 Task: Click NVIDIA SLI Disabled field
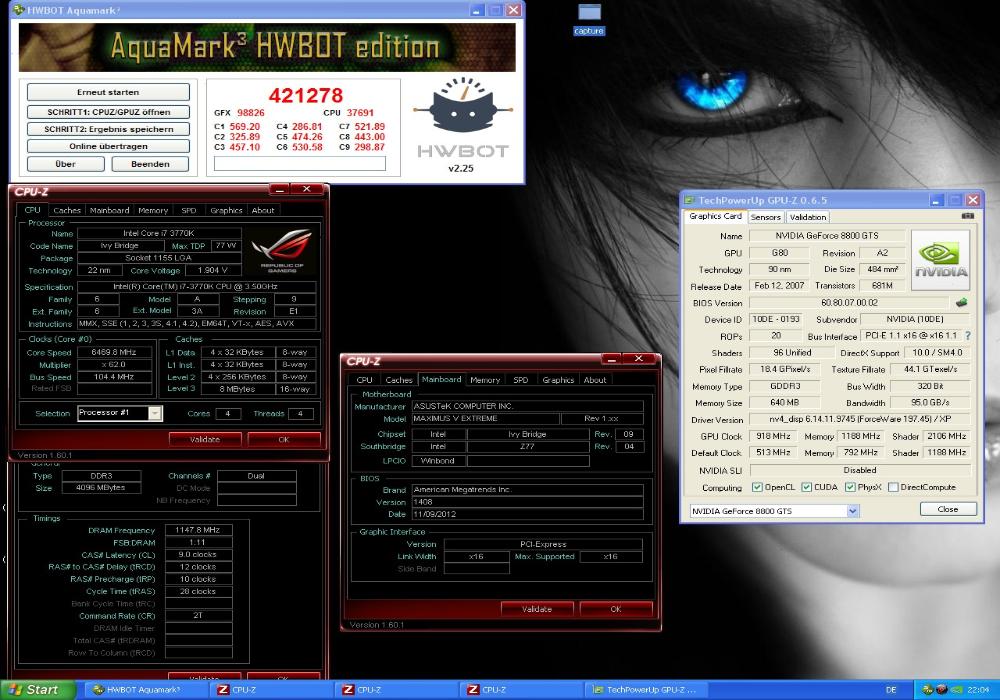pyautogui.click(x=860, y=470)
